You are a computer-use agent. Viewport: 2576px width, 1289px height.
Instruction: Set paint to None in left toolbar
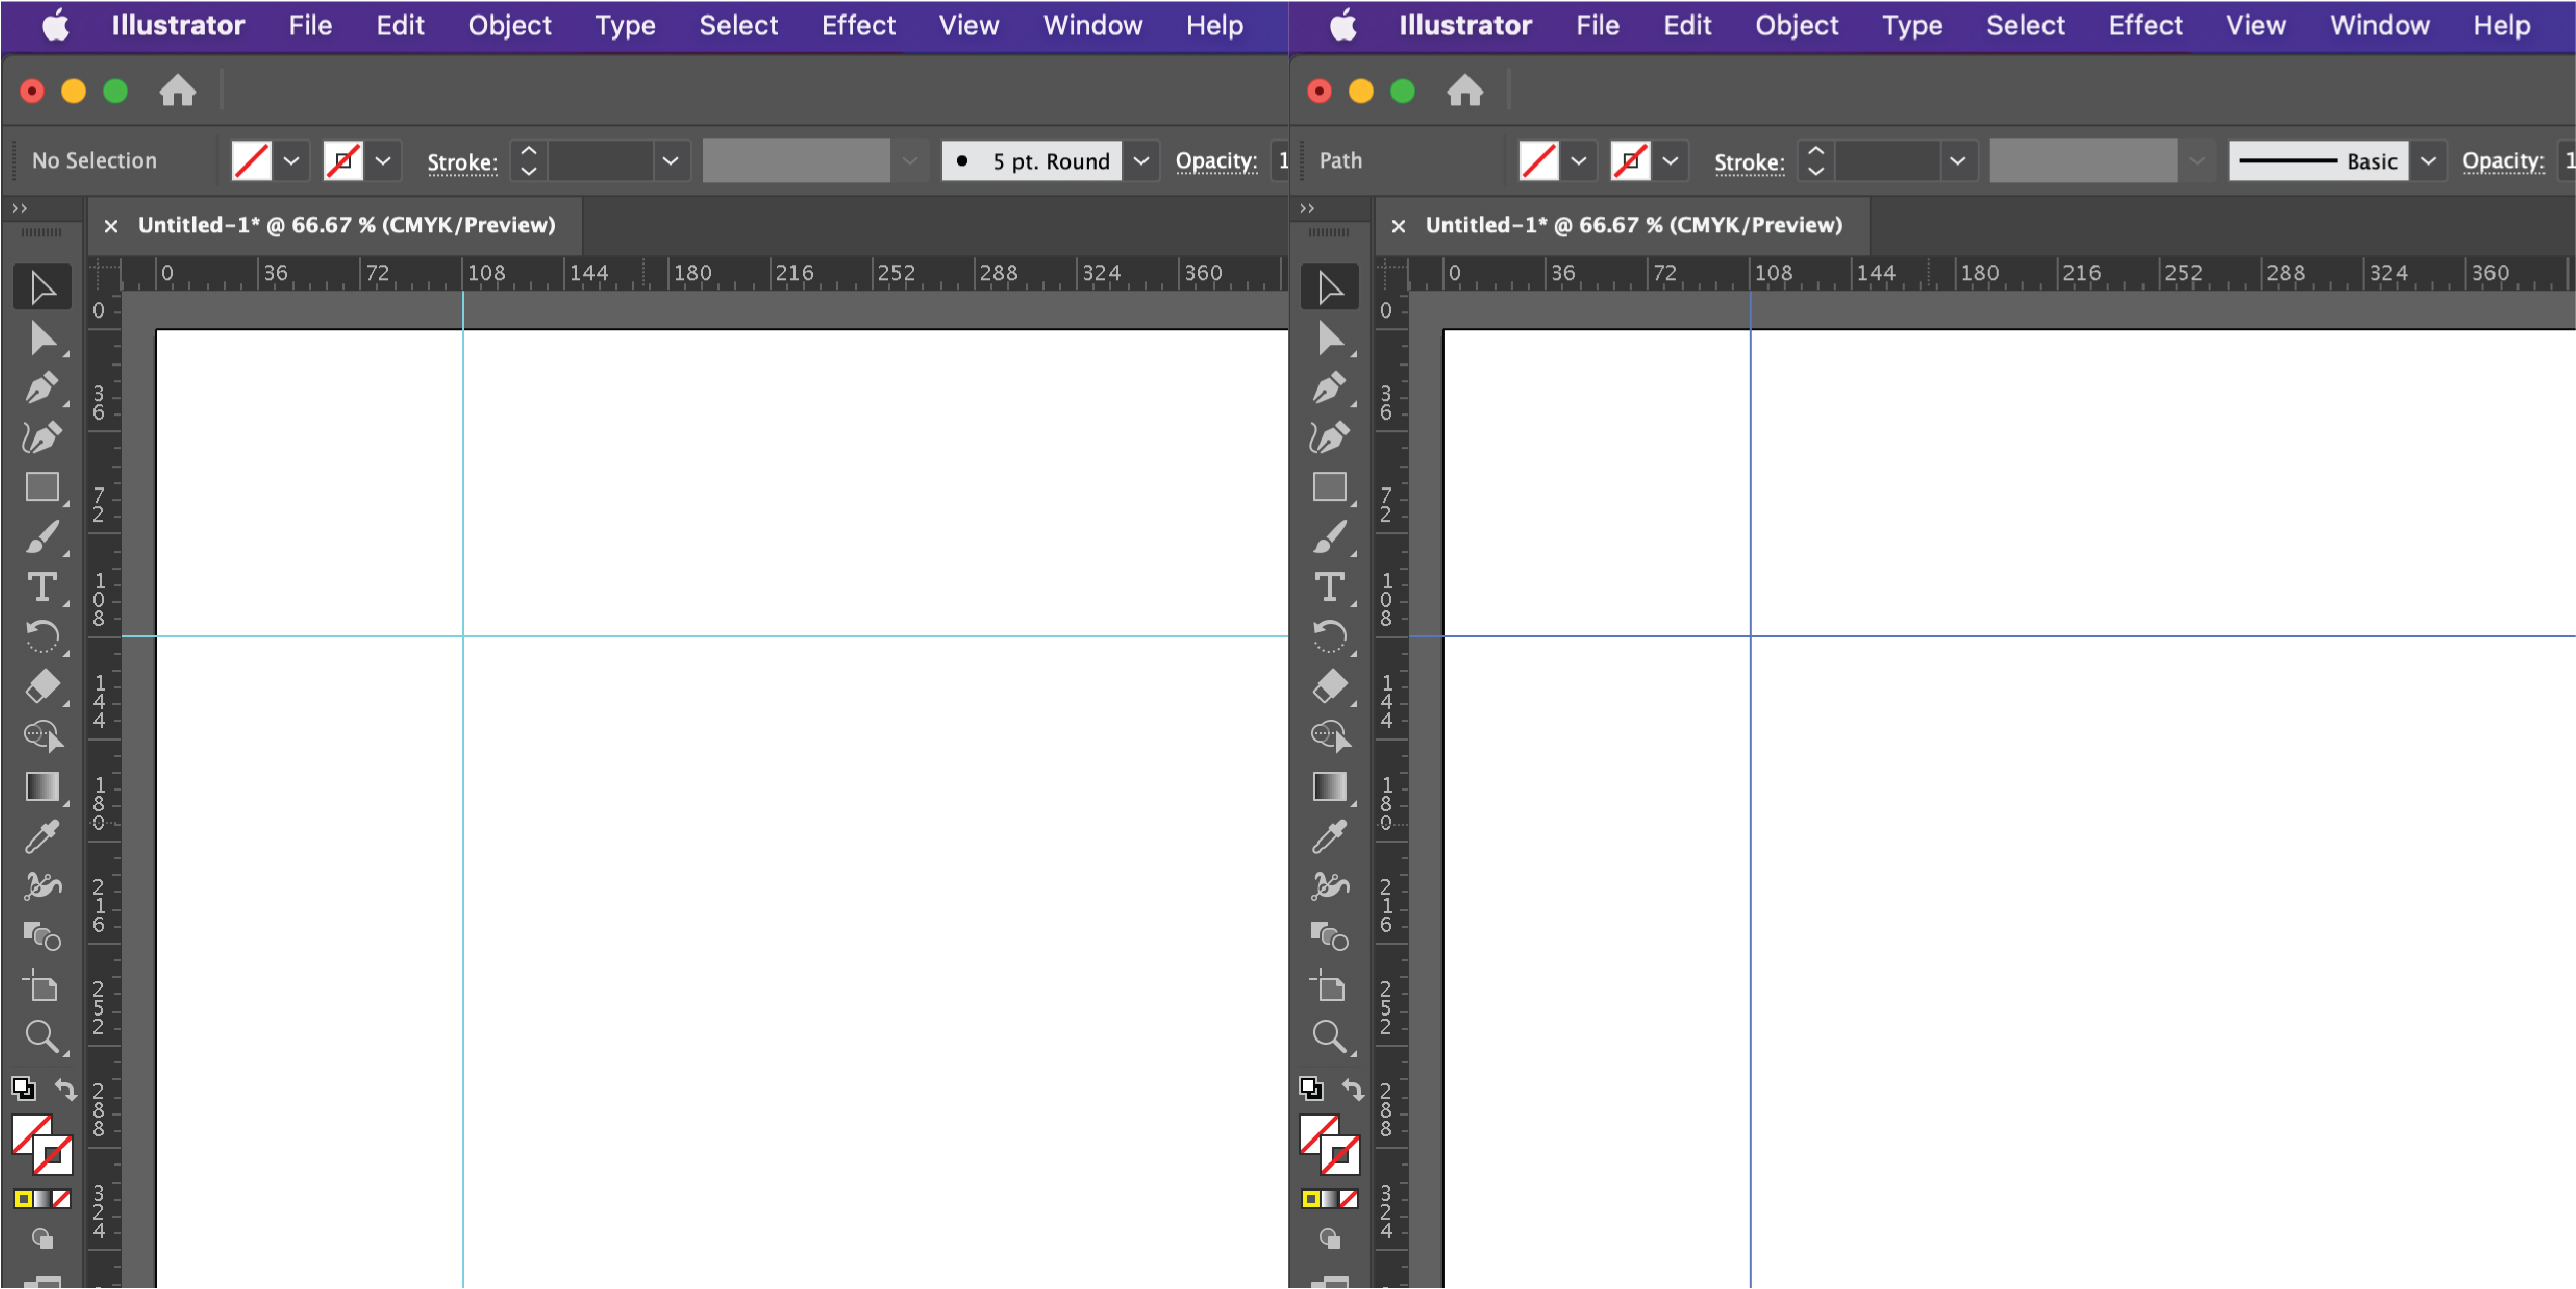[x=62, y=1198]
